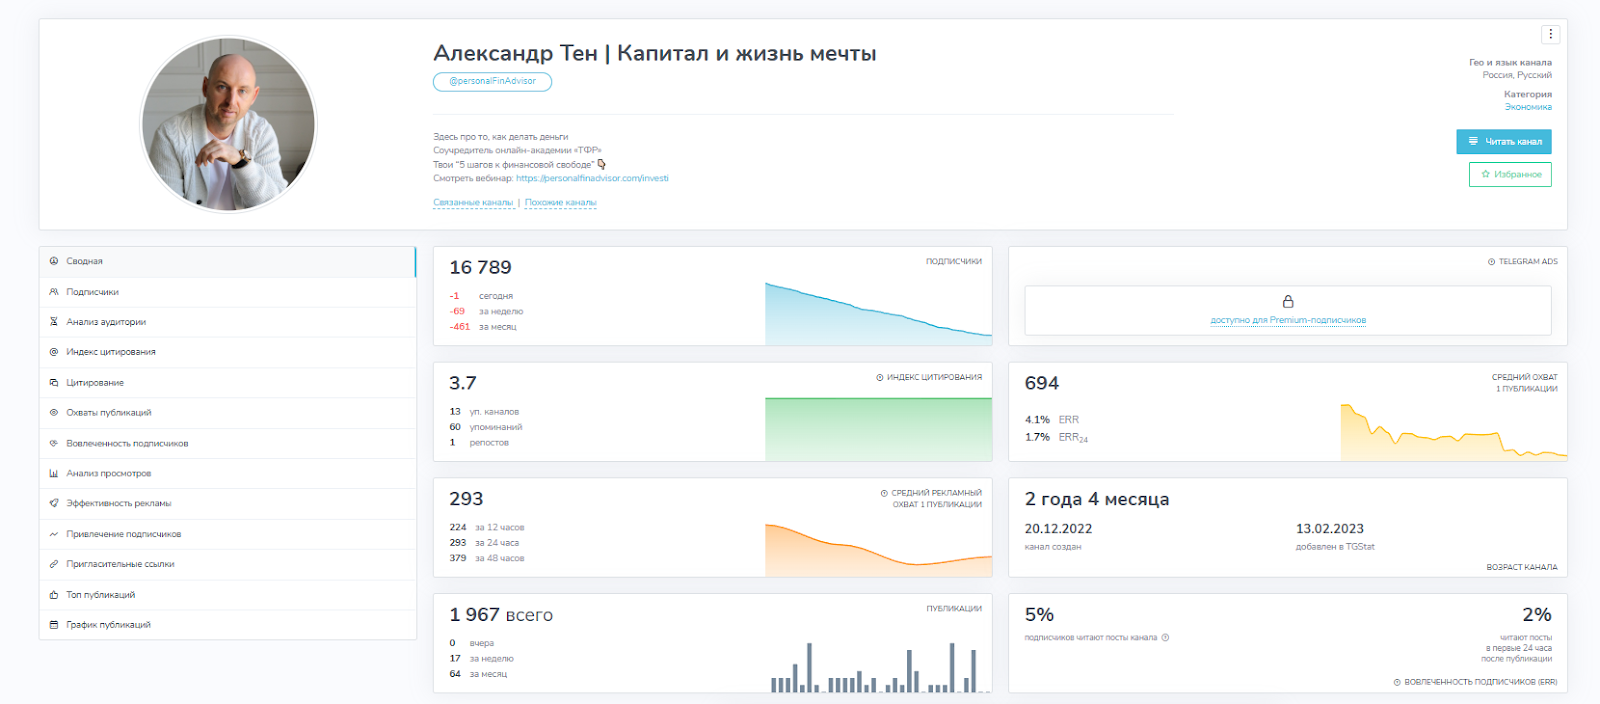Add channel to Избранное

[1510, 174]
